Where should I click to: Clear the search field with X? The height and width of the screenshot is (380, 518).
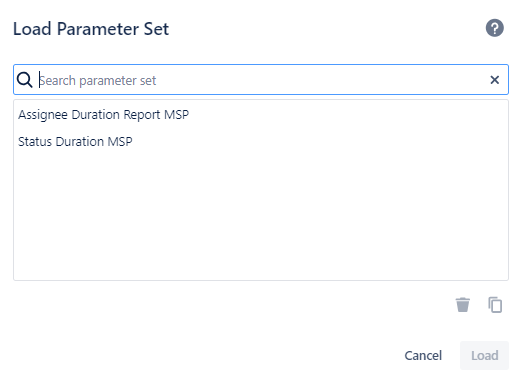[x=495, y=80]
